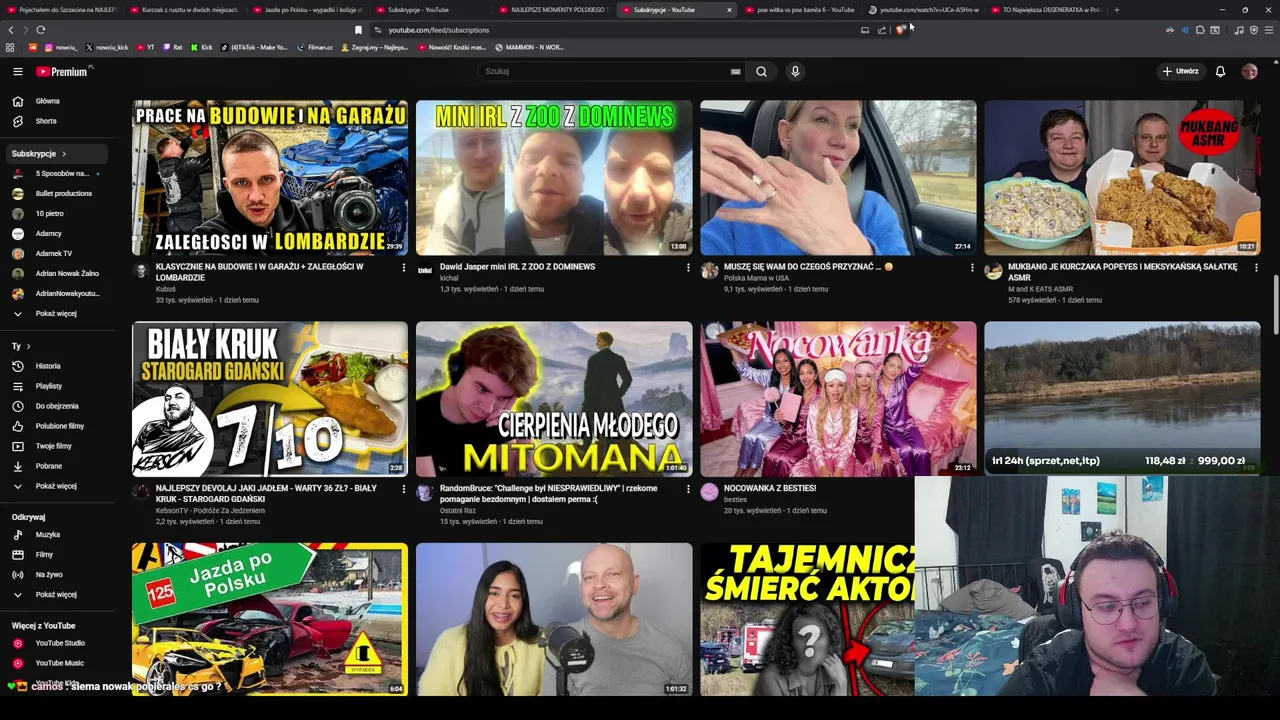The width and height of the screenshot is (1280, 720).
Task: Open Na żywo live section
Action: tap(49, 575)
